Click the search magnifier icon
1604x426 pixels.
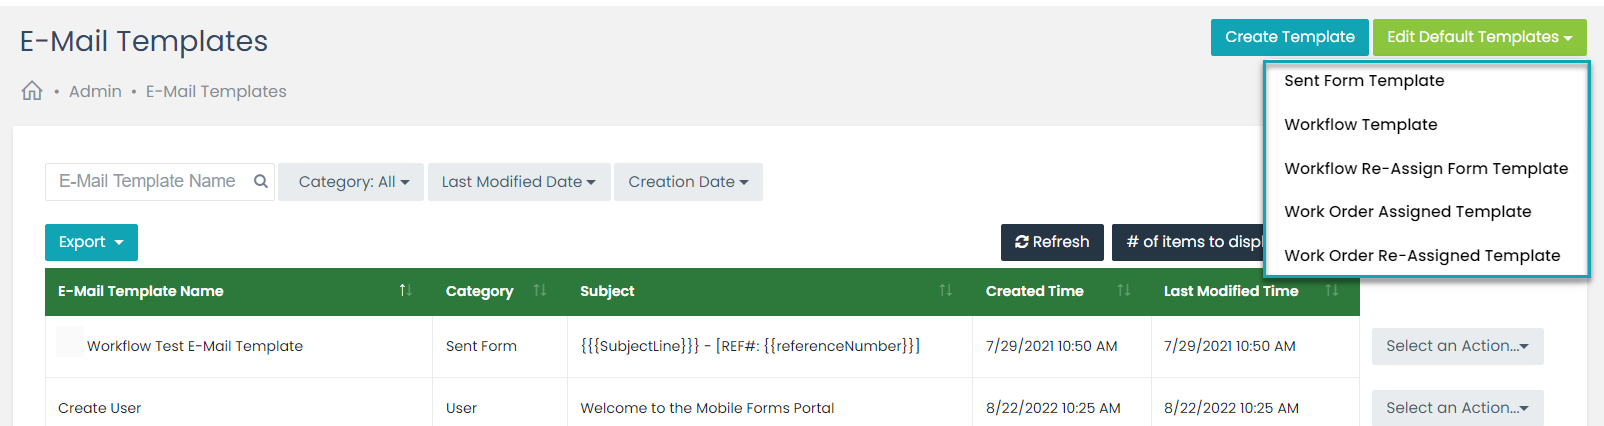[261, 181]
